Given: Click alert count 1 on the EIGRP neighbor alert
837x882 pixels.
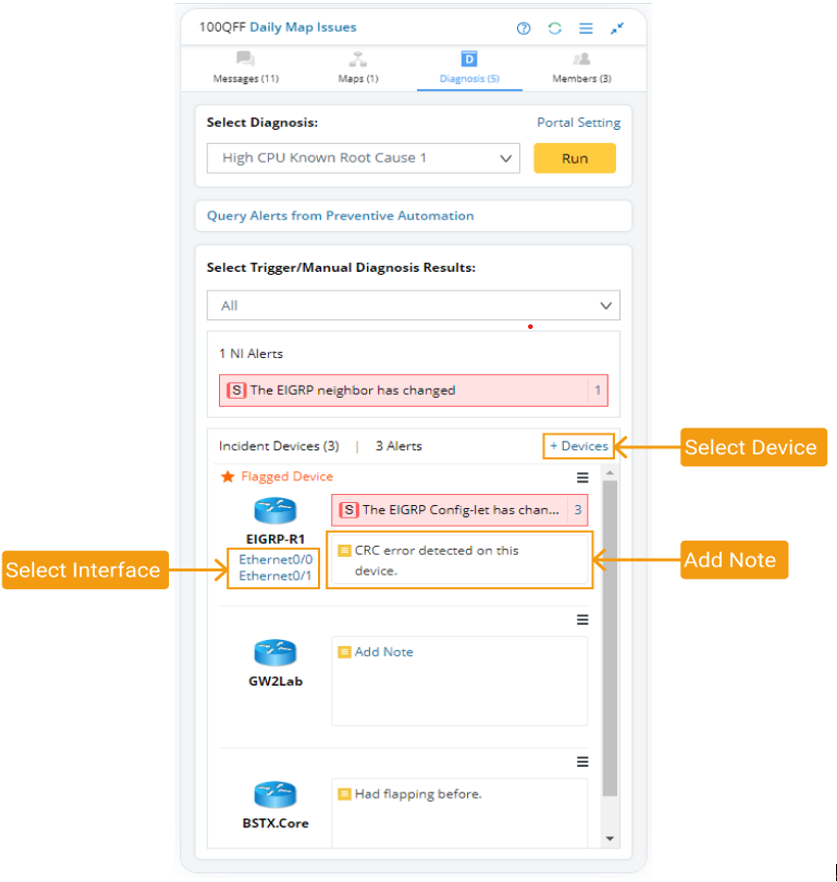Looking at the screenshot, I should [597, 390].
